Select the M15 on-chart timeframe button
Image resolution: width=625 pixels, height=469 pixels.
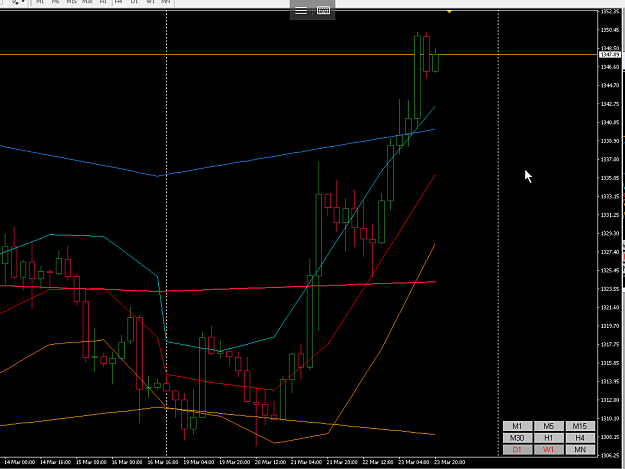pos(580,426)
